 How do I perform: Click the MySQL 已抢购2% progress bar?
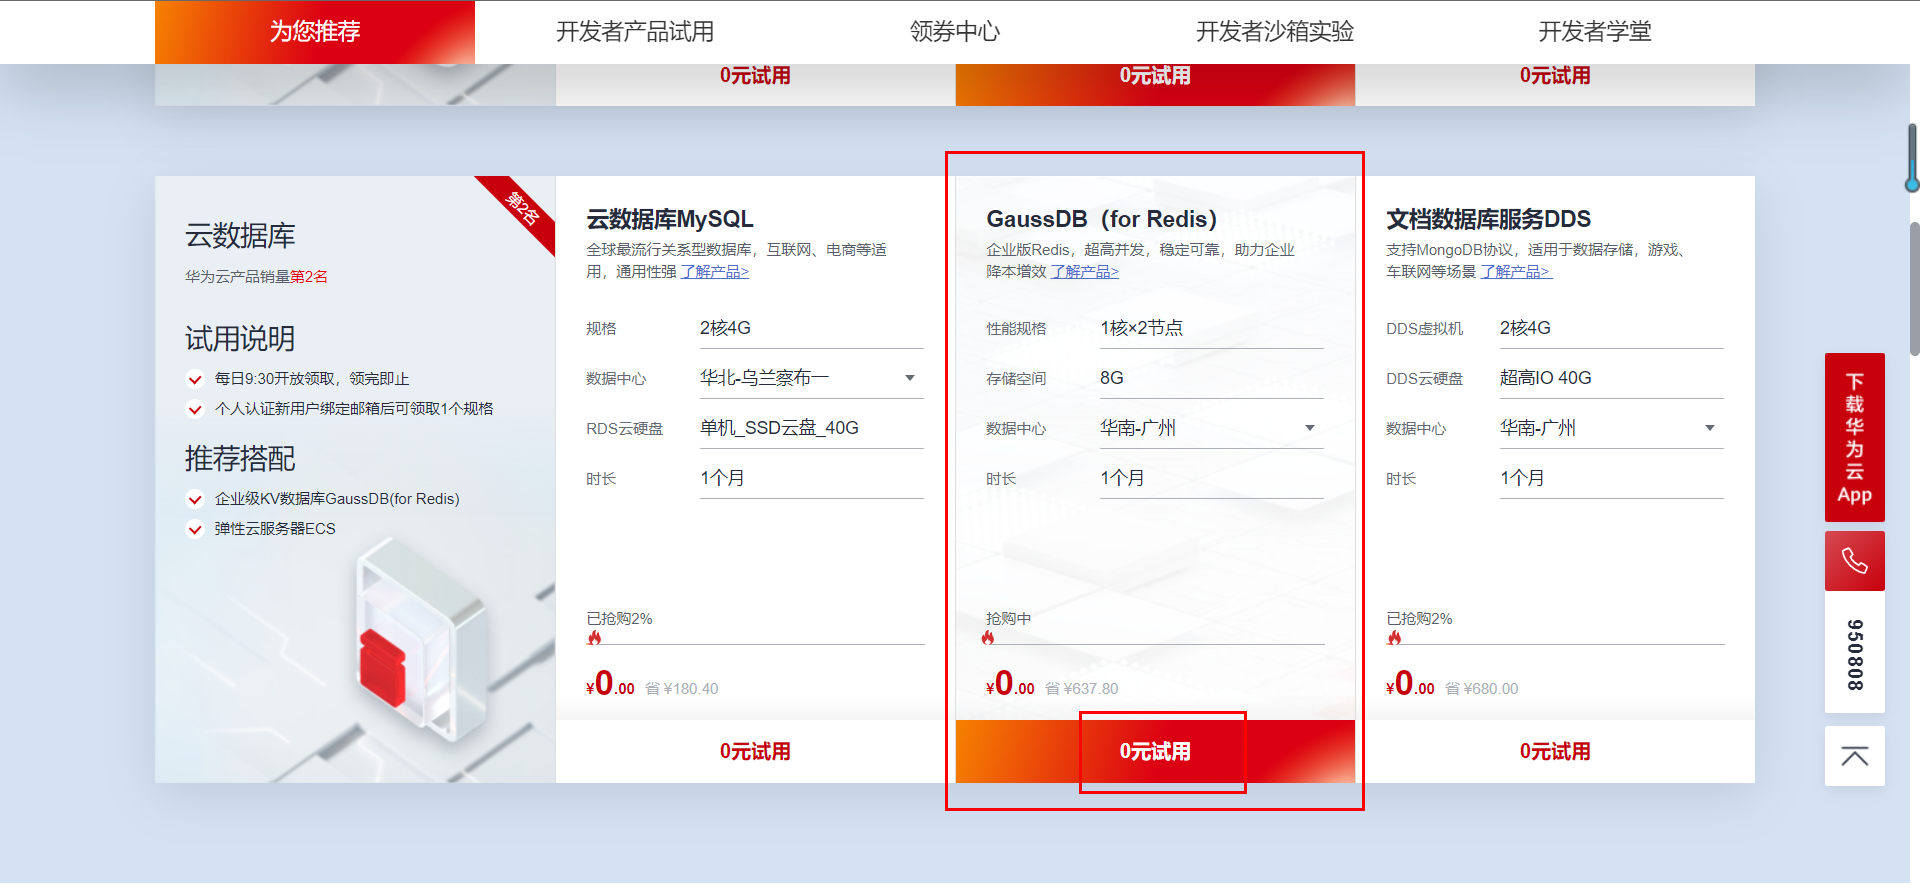(x=755, y=644)
